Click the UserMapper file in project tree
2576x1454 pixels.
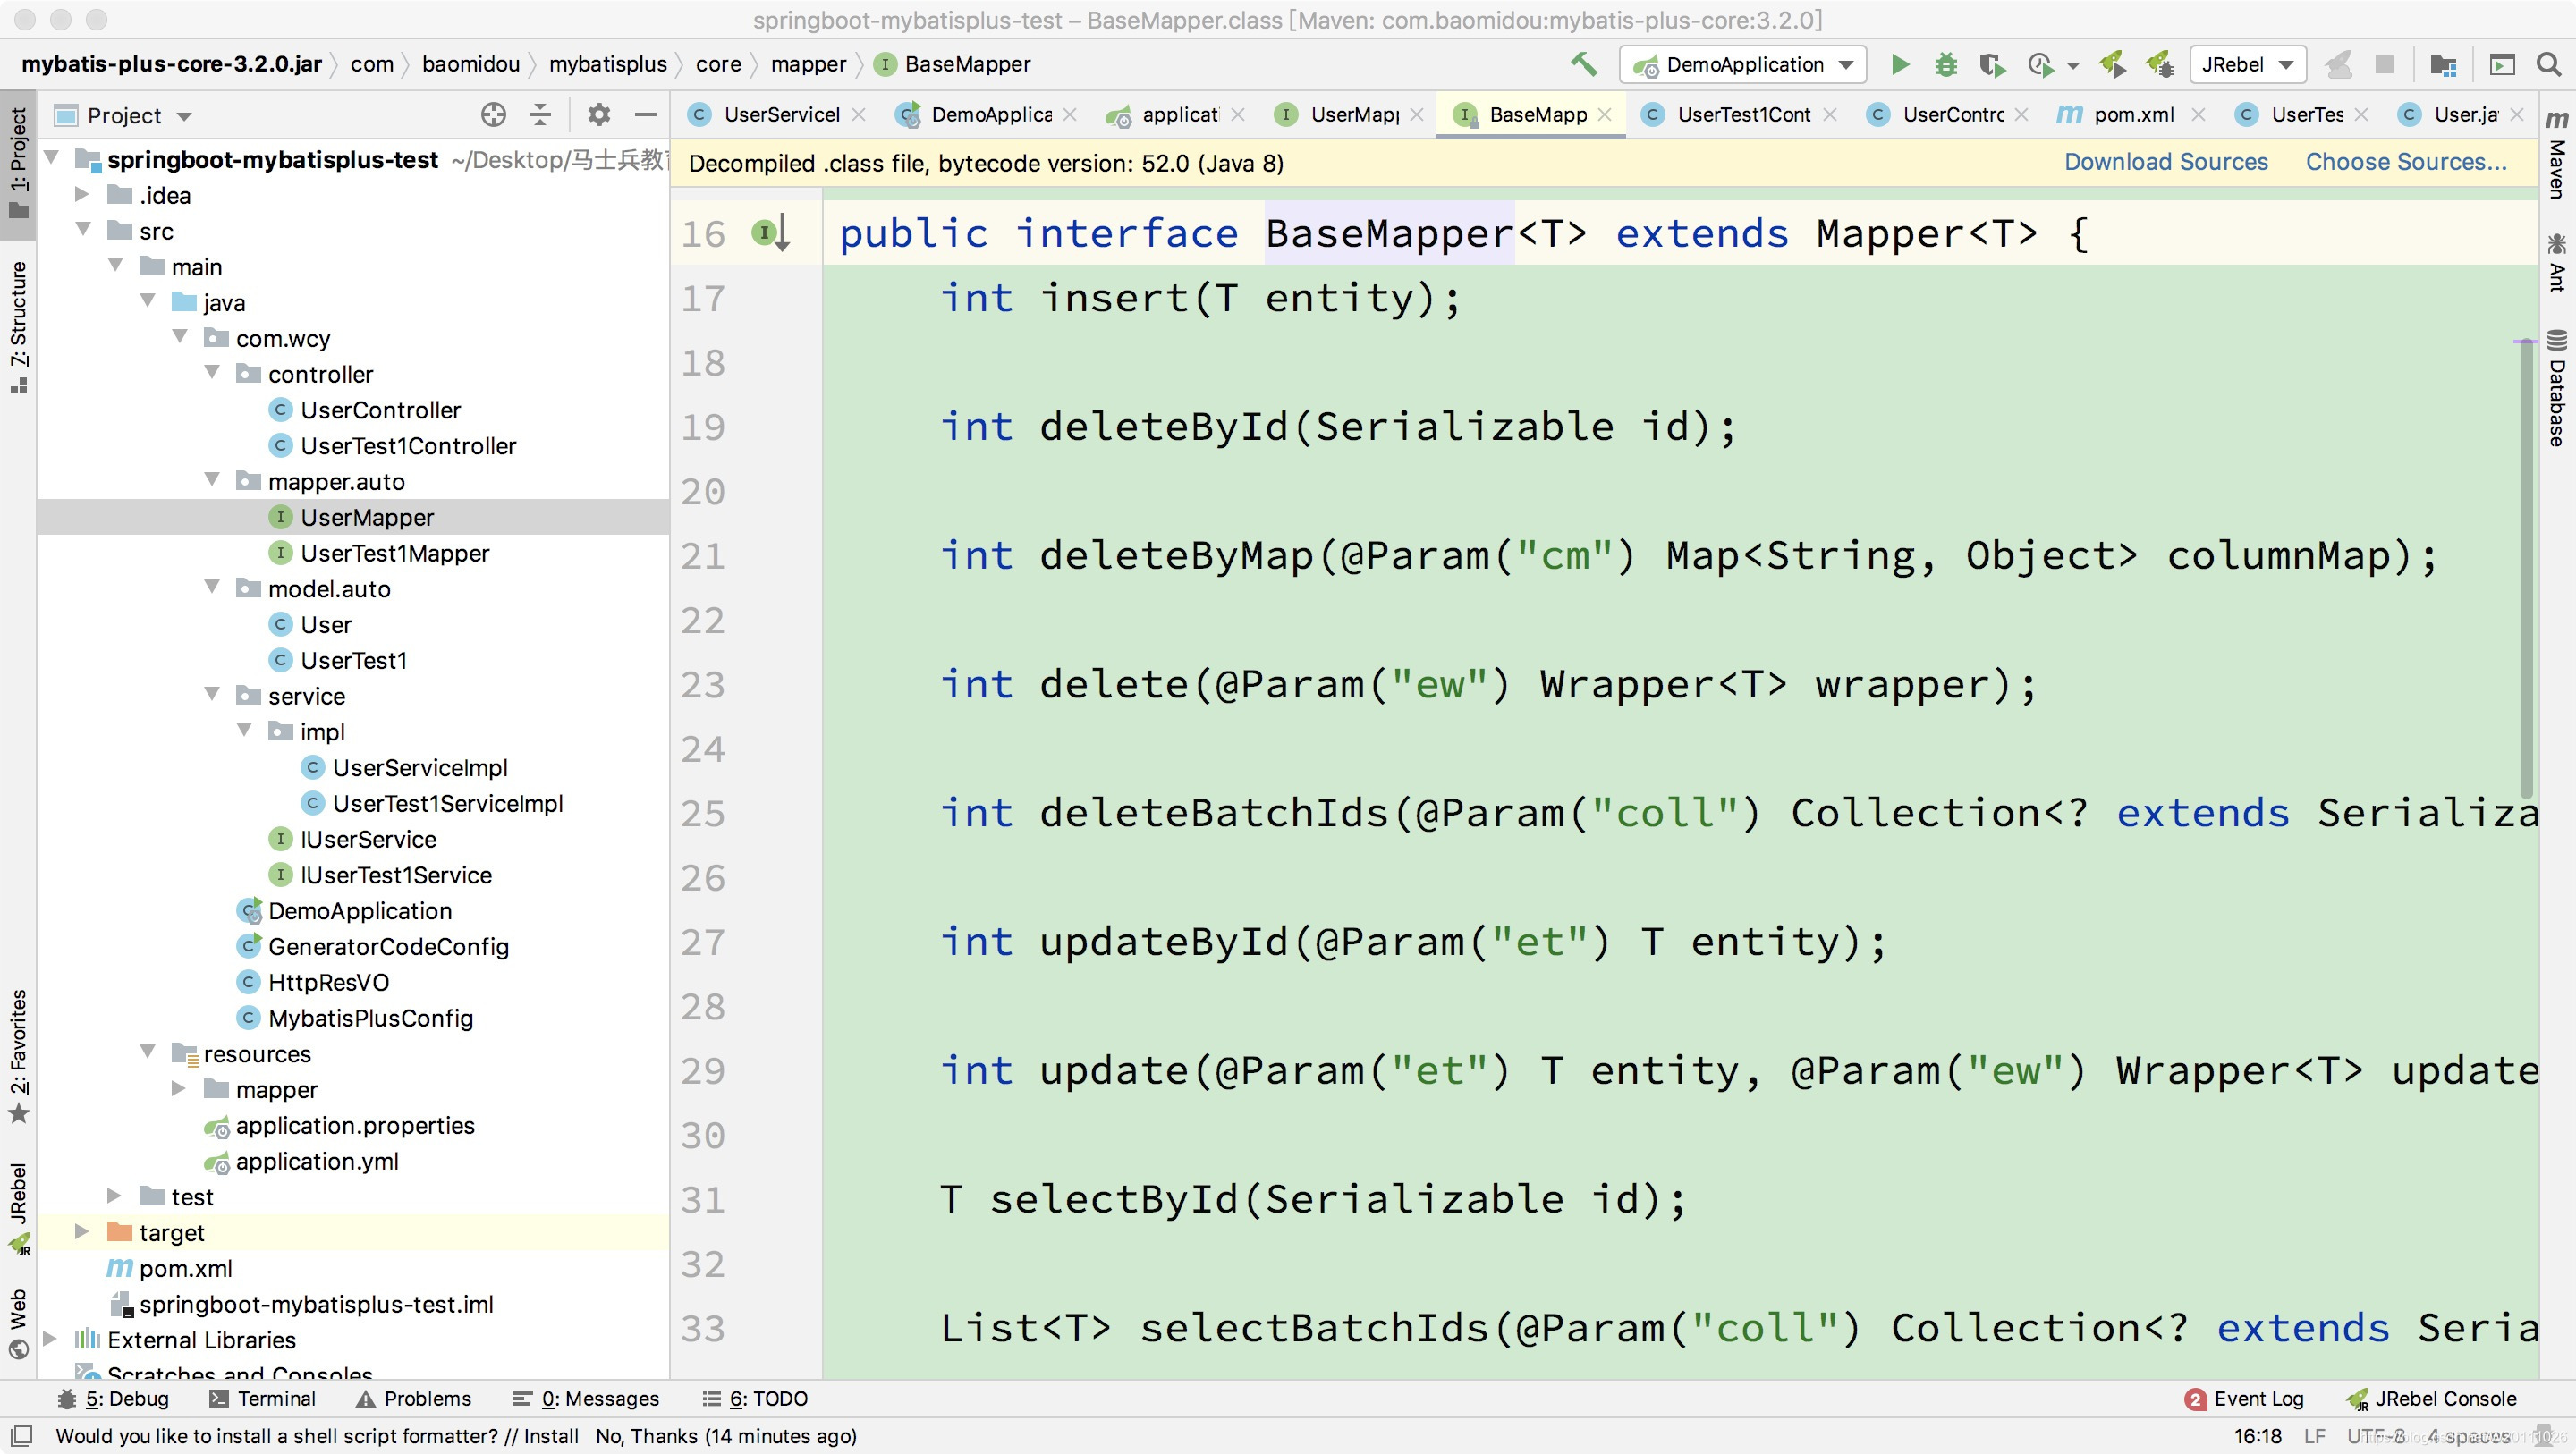366,517
